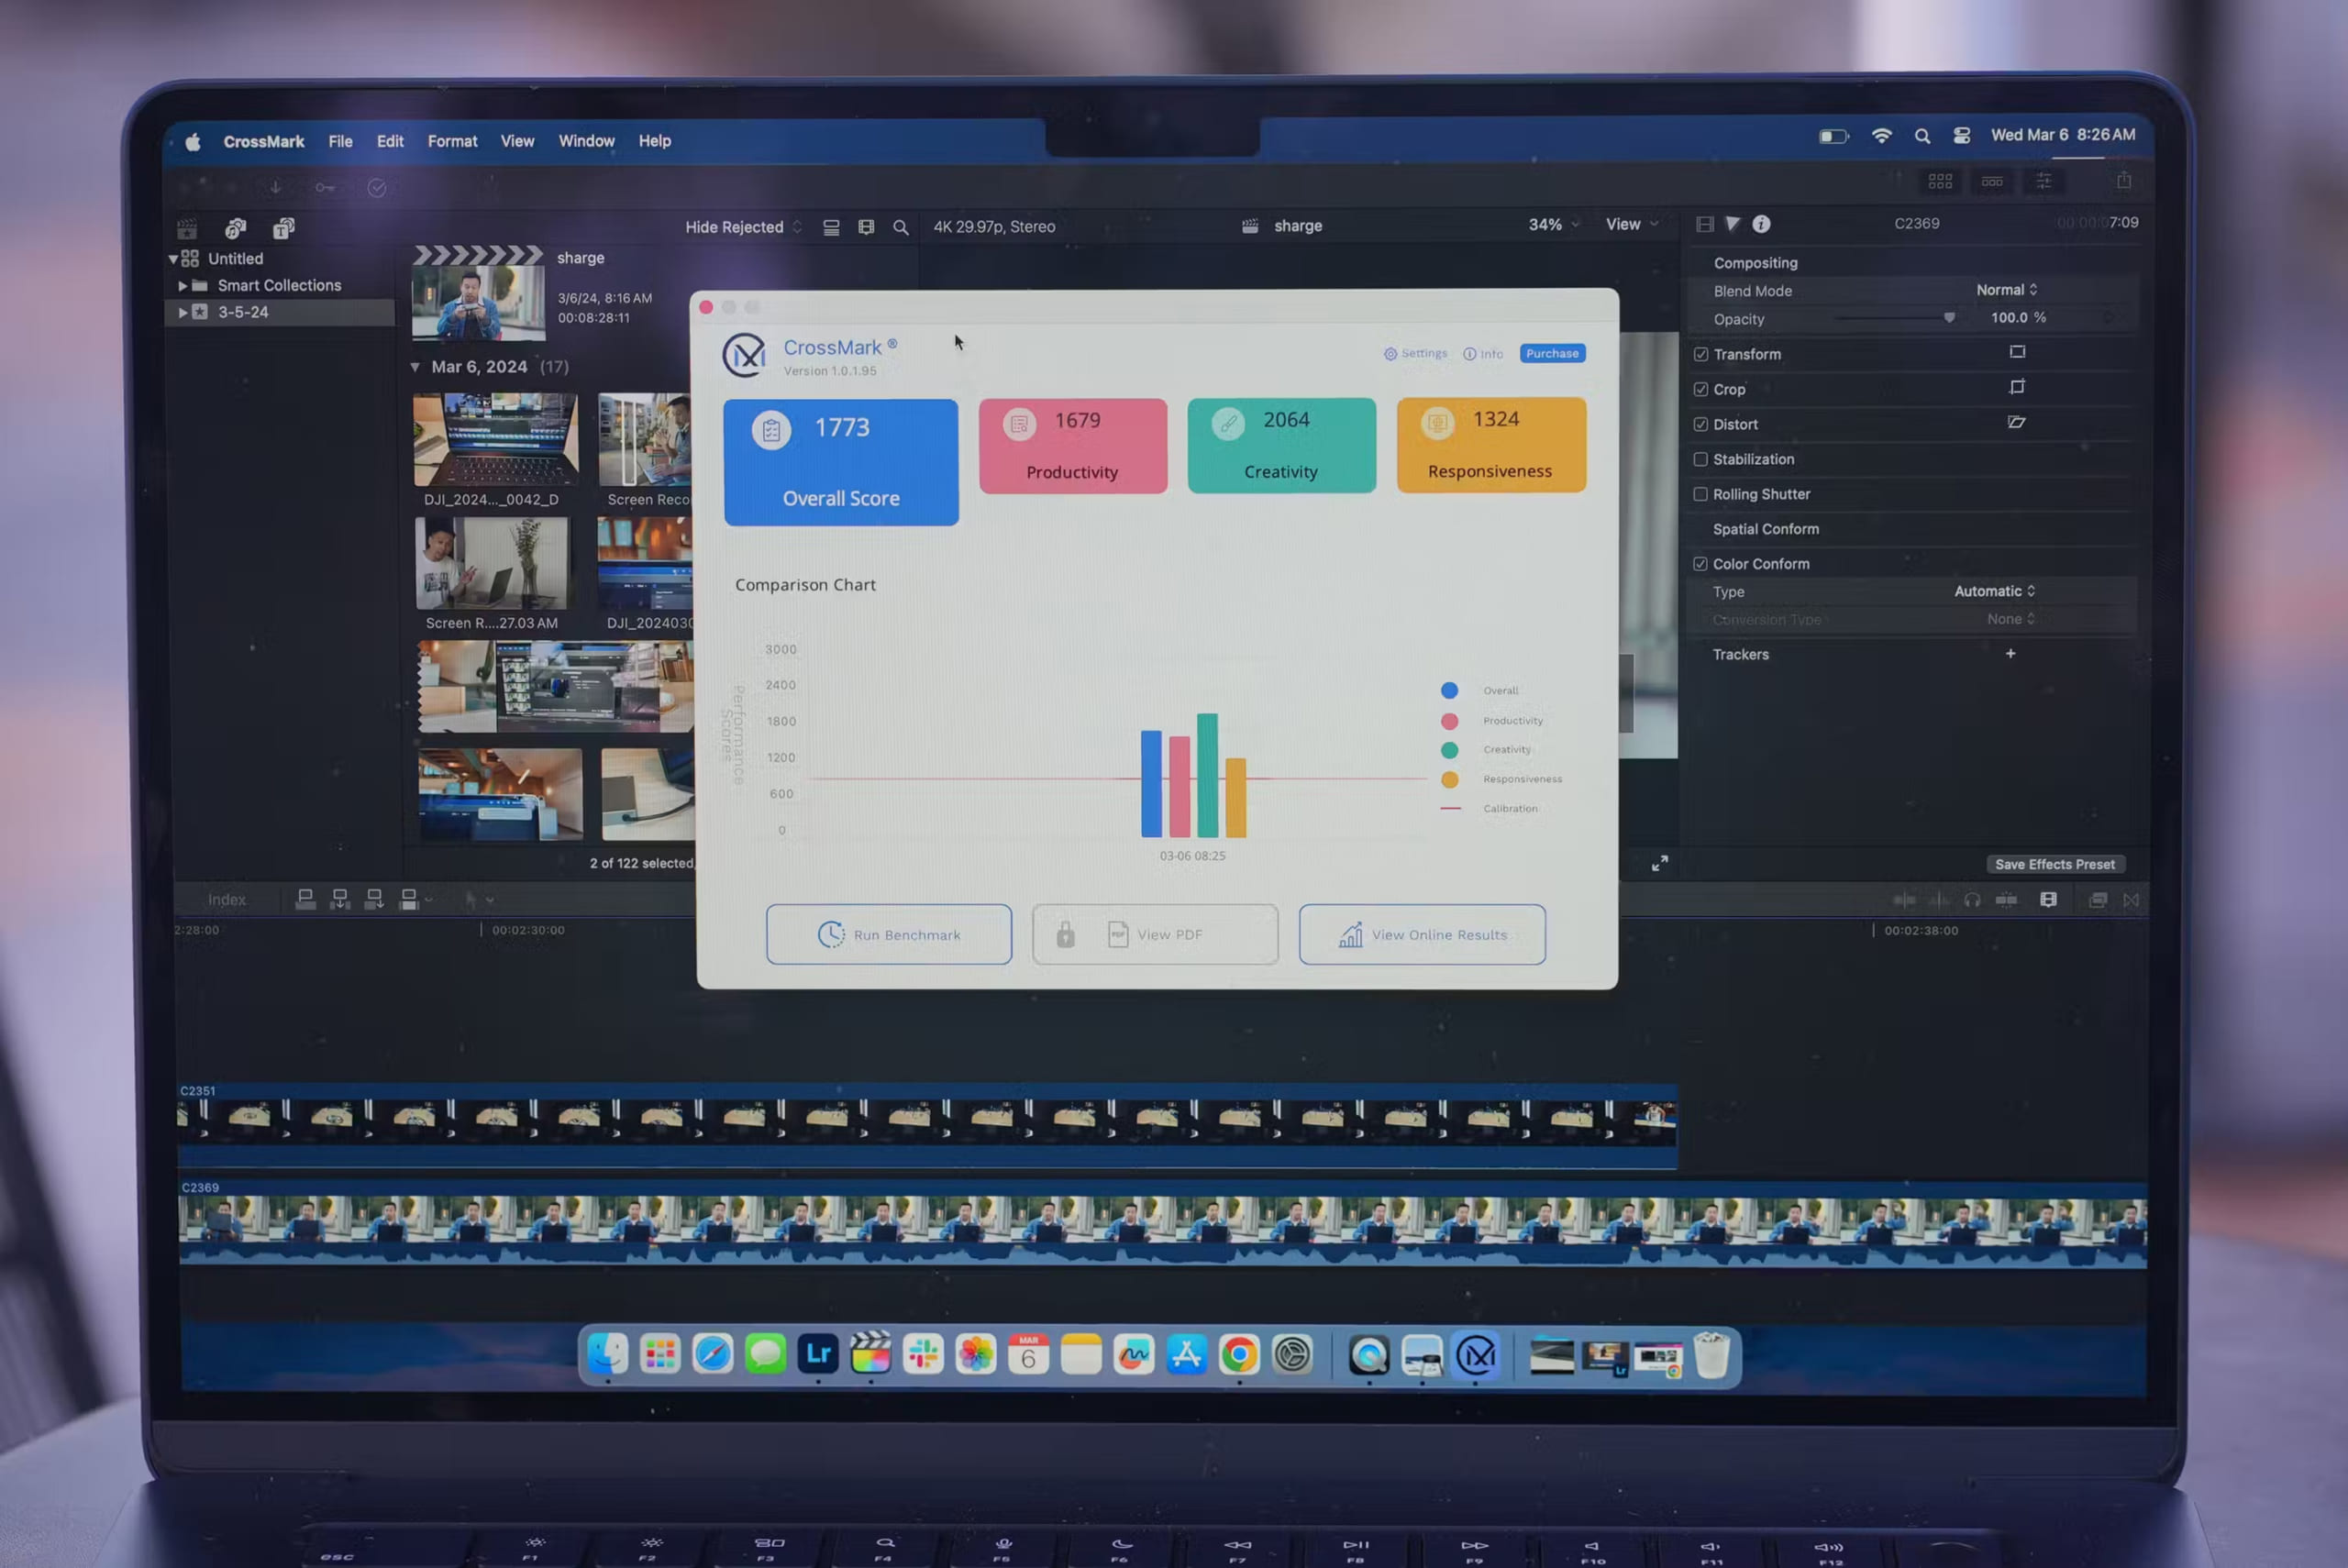The image size is (2348, 1568).
Task: Open the search field in the browser
Action: pyautogui.click(x=901, y=227)
